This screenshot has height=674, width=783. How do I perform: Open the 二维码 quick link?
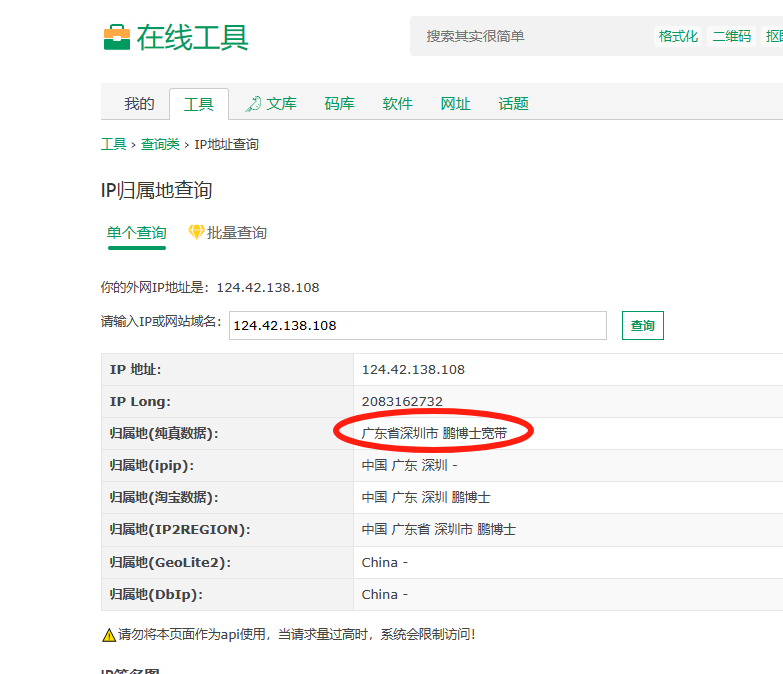coord(732,36)
